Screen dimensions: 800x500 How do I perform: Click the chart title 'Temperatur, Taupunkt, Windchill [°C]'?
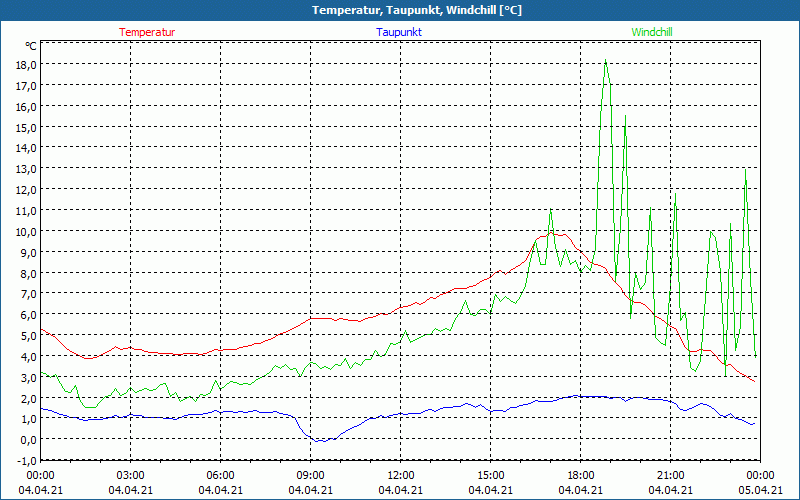tap(417, 10)
